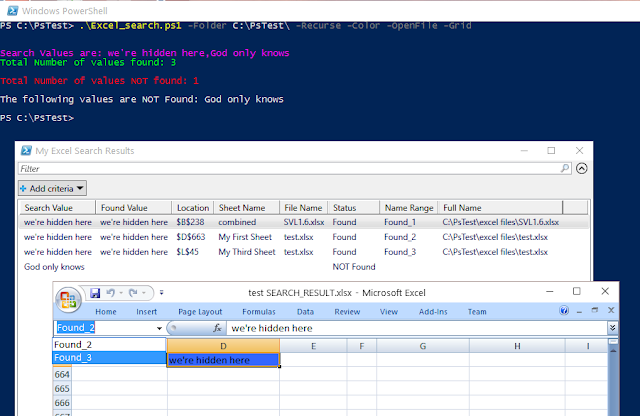640x416 pixels.
Task: Click the Excel formula bar text
Action: coord(272,328)
